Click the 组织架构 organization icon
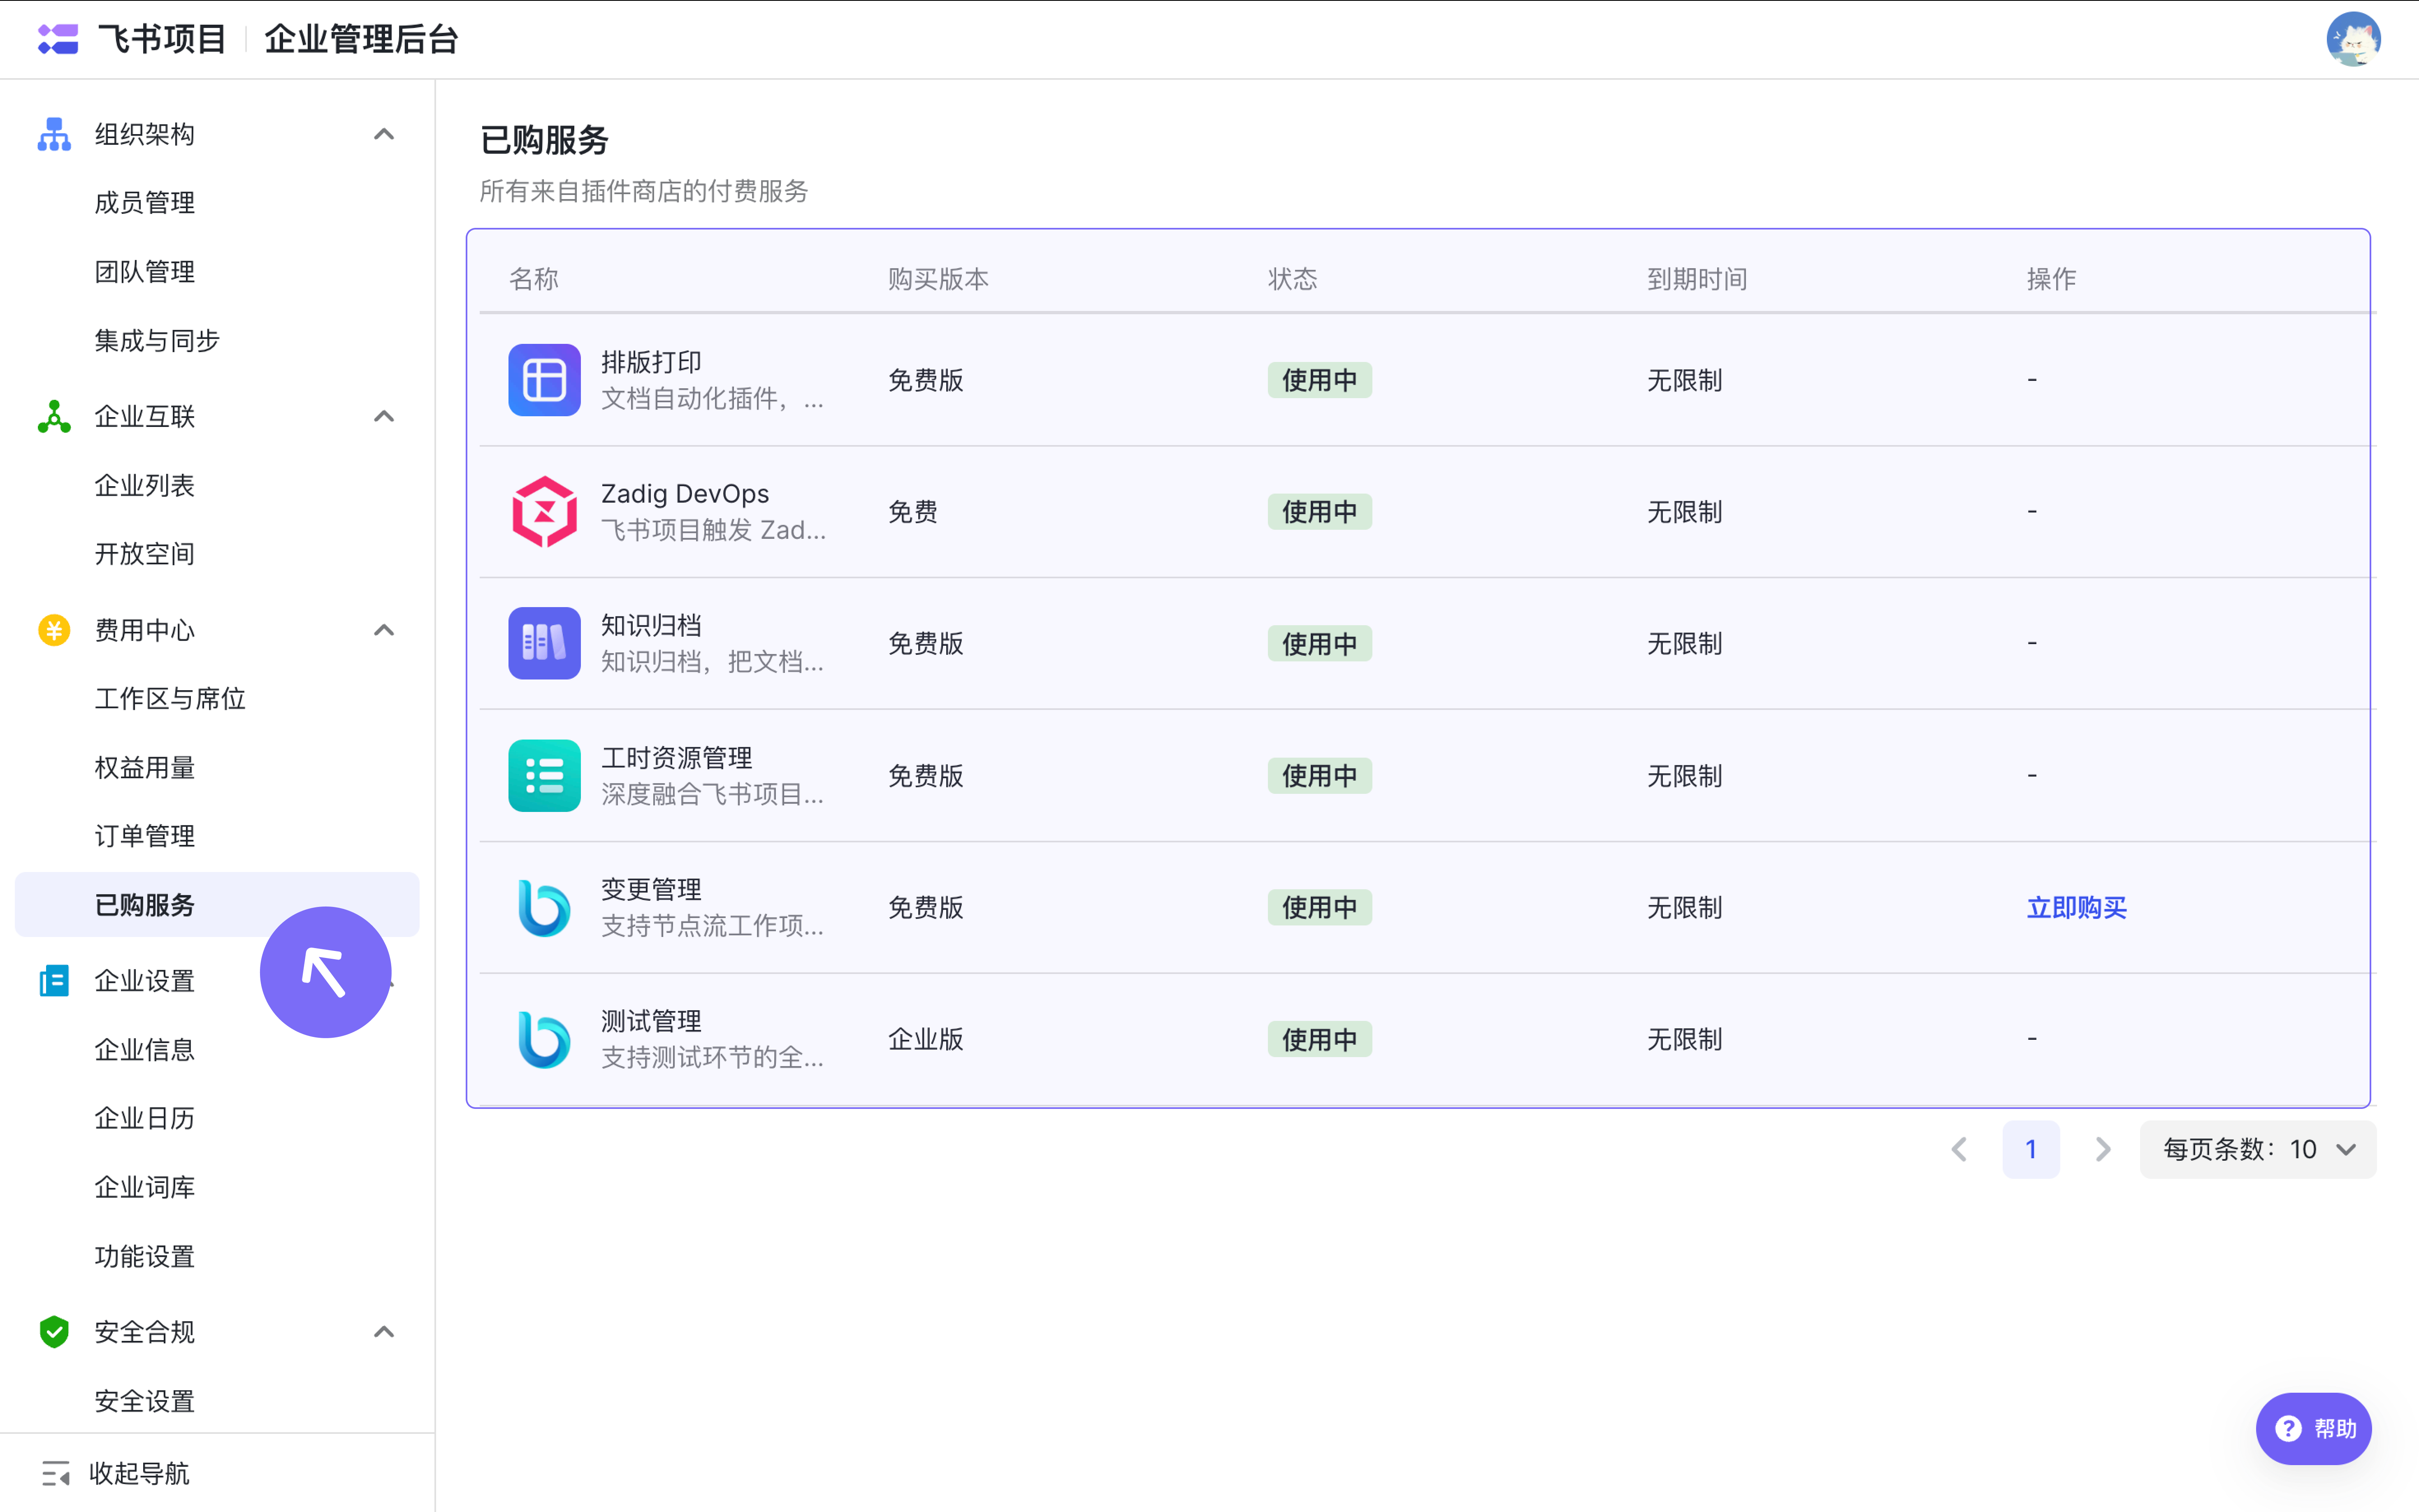This screenshot has width=2419, height=1512. pyautogui.click(x=54, y=134)
